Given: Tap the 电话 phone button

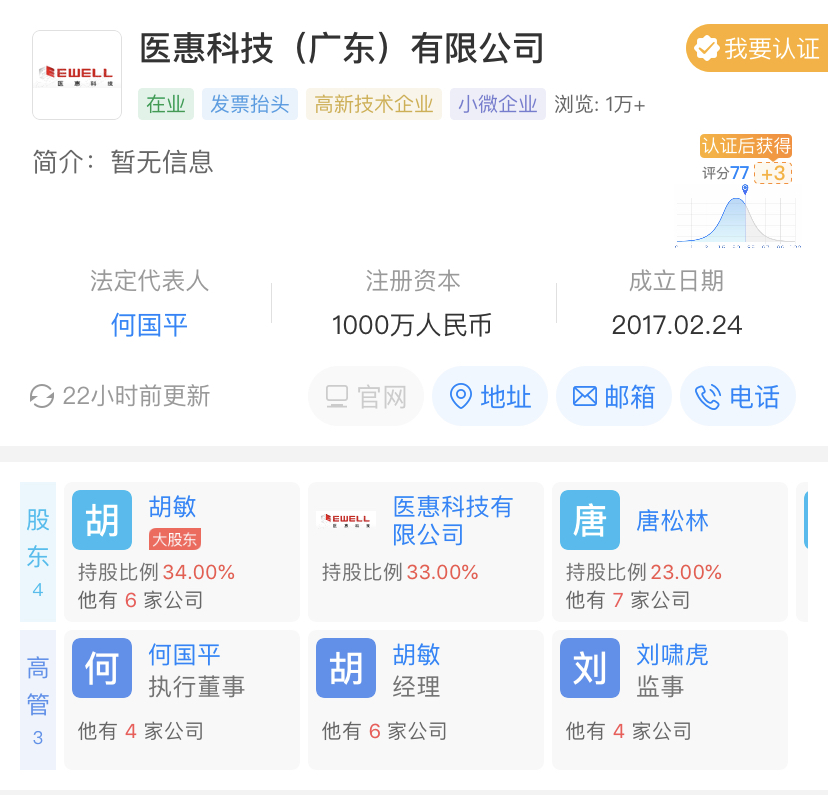Looking at the screenshot, I should click(x=738, y=397).
